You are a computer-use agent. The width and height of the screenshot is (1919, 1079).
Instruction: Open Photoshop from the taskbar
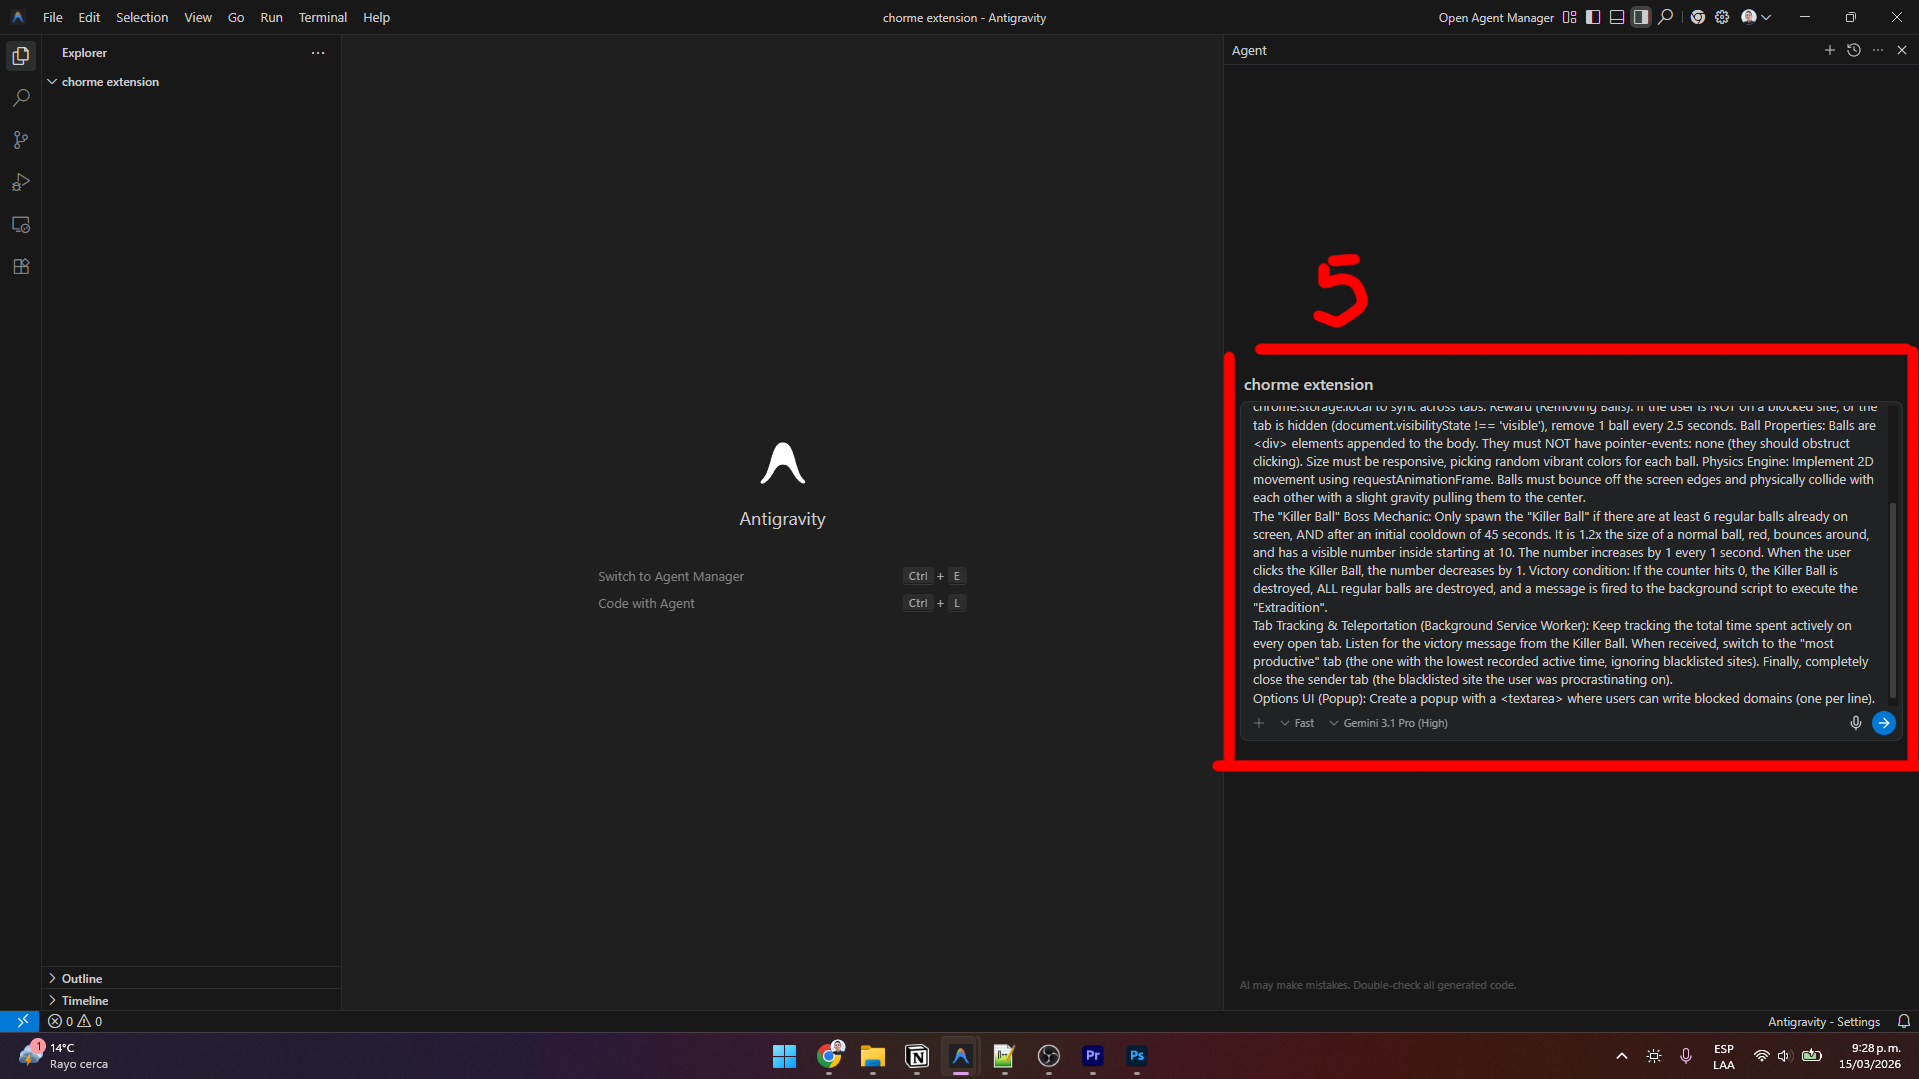(x=1137, y=1056)
